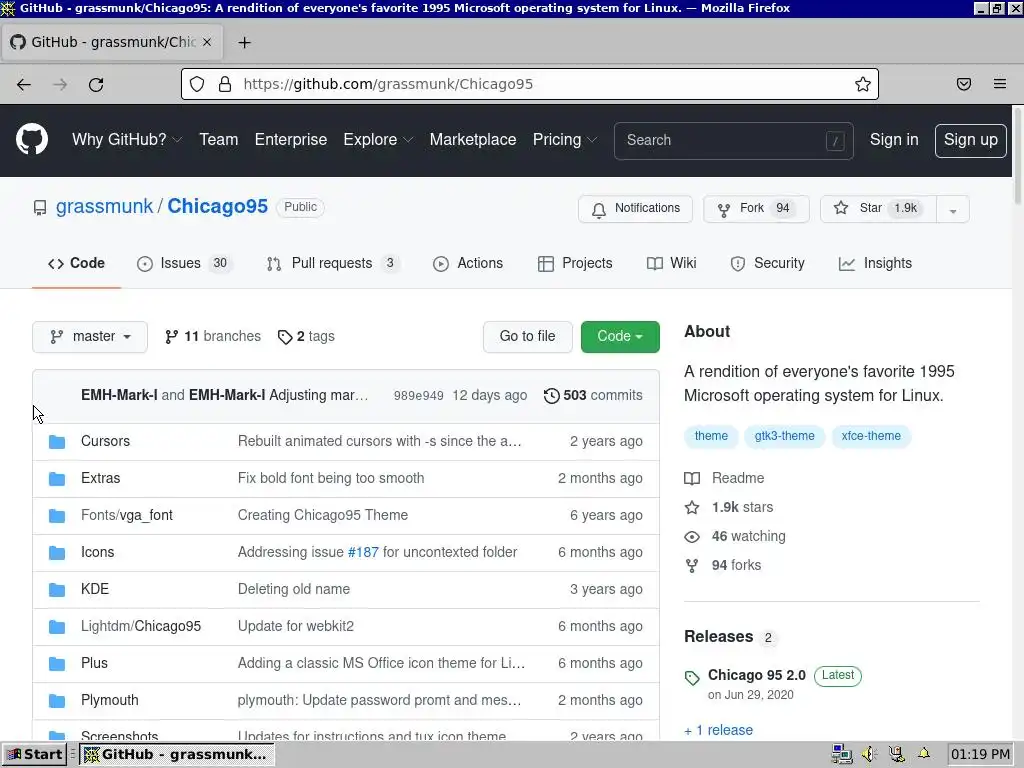Screen dimensions: 1024x768
Task: Click the Fork button
Action: pos(756,208)
